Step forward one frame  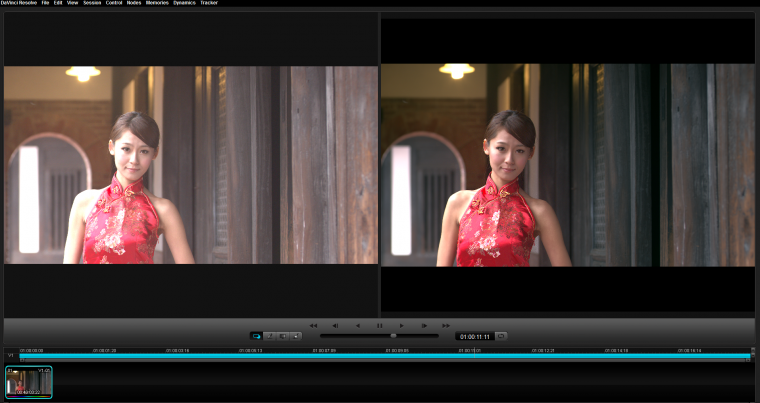[424, 325]
